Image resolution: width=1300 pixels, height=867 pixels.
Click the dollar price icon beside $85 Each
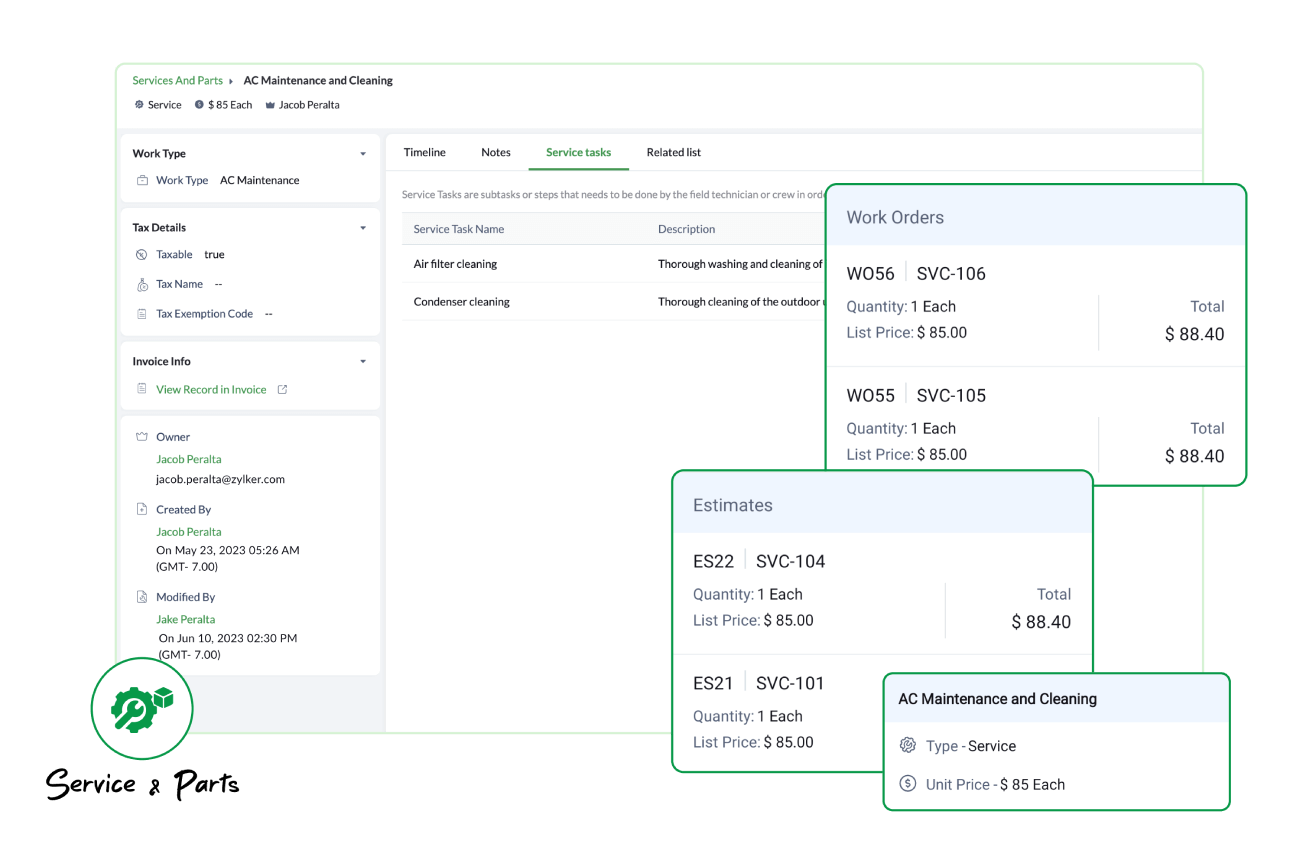point(201,104)
